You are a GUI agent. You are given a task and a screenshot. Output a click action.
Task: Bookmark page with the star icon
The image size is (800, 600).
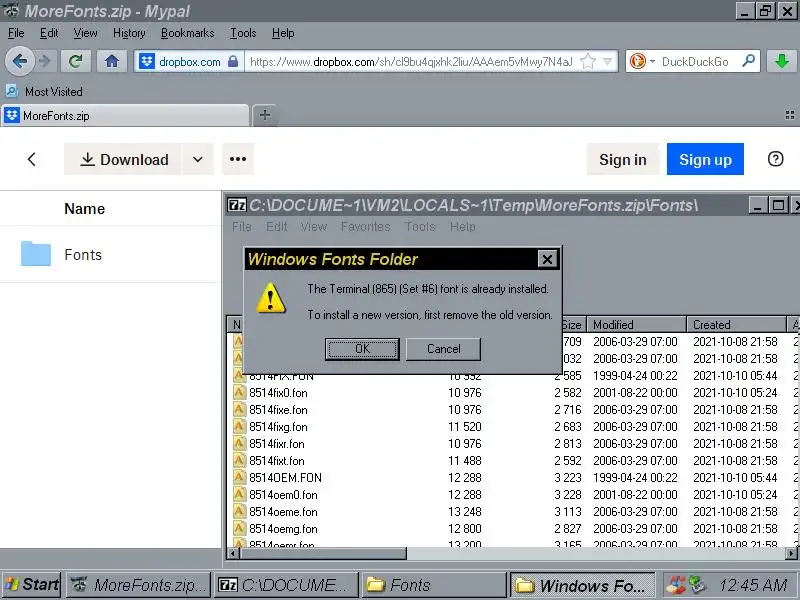click(x=588, y=62)
